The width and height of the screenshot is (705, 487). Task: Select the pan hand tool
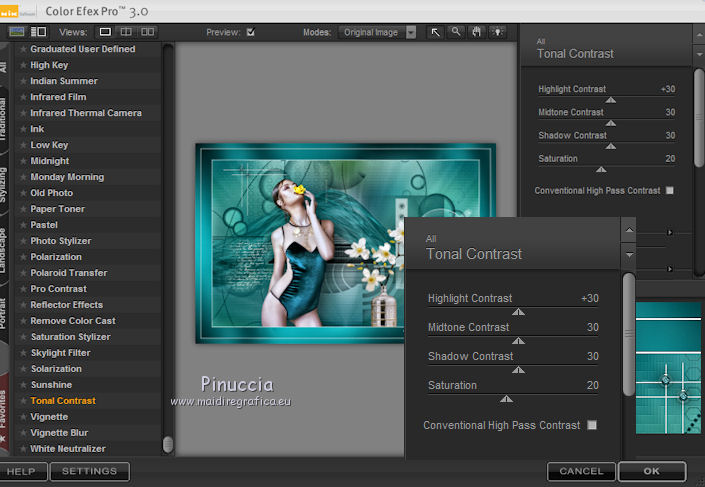pyautogui.click(x=477, y=32)
